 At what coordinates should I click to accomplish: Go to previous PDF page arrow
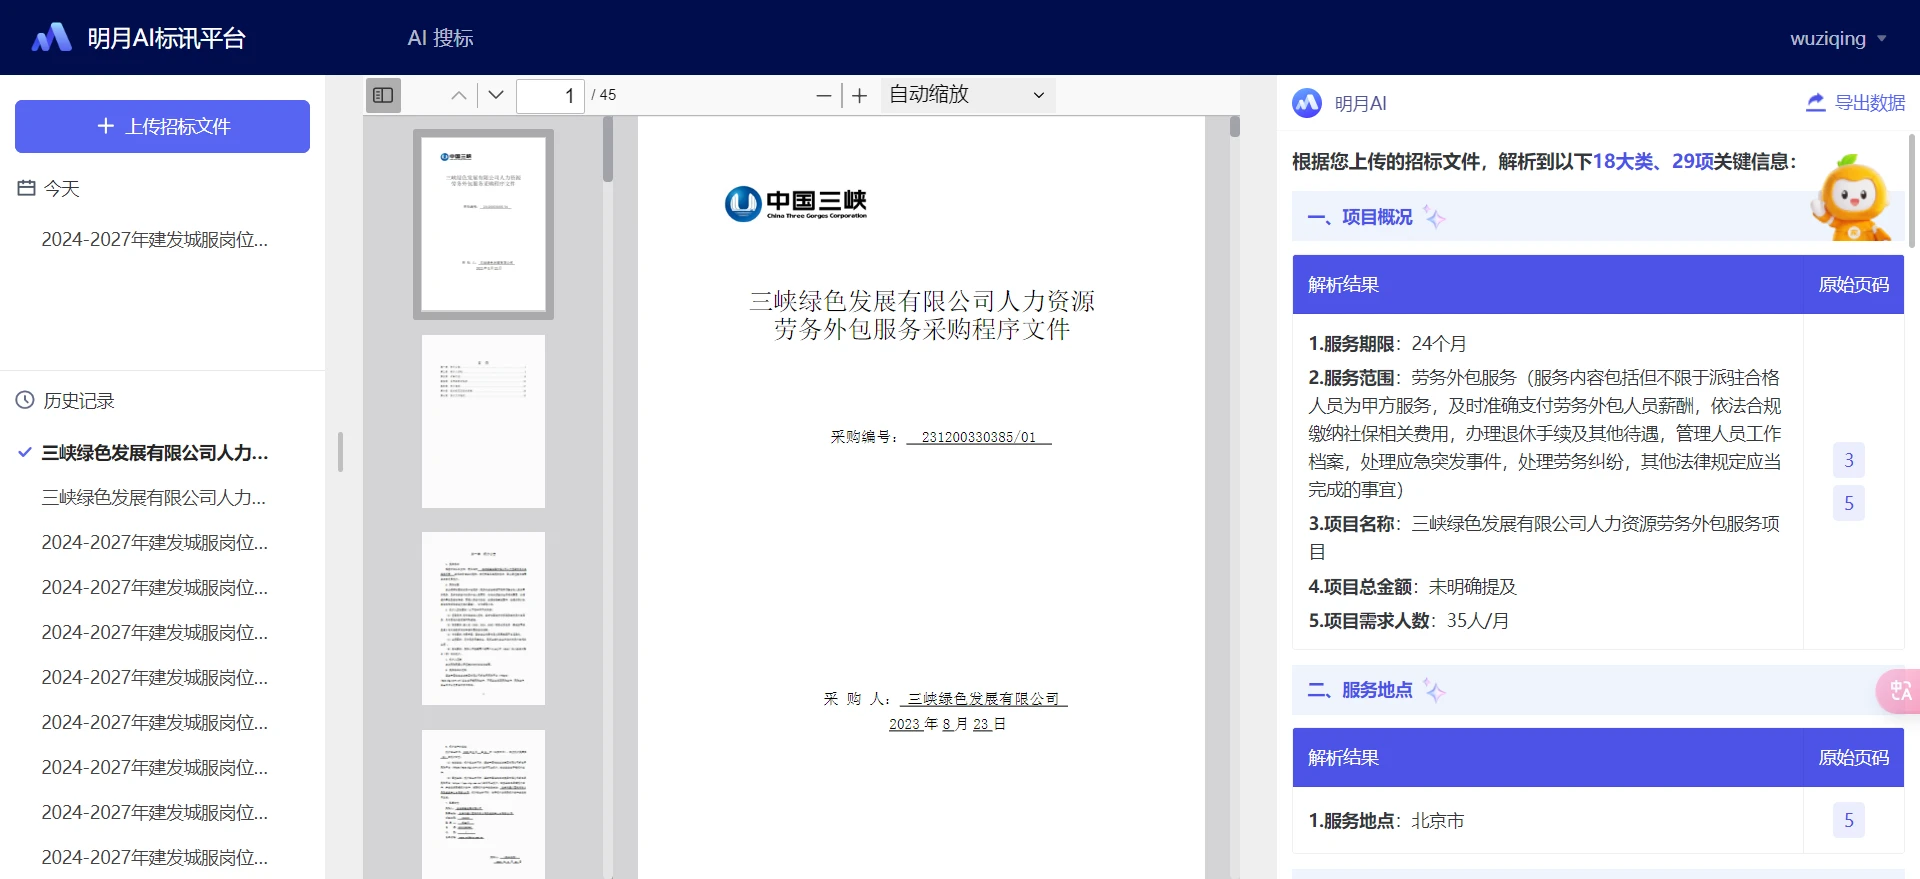click(459, 95)
